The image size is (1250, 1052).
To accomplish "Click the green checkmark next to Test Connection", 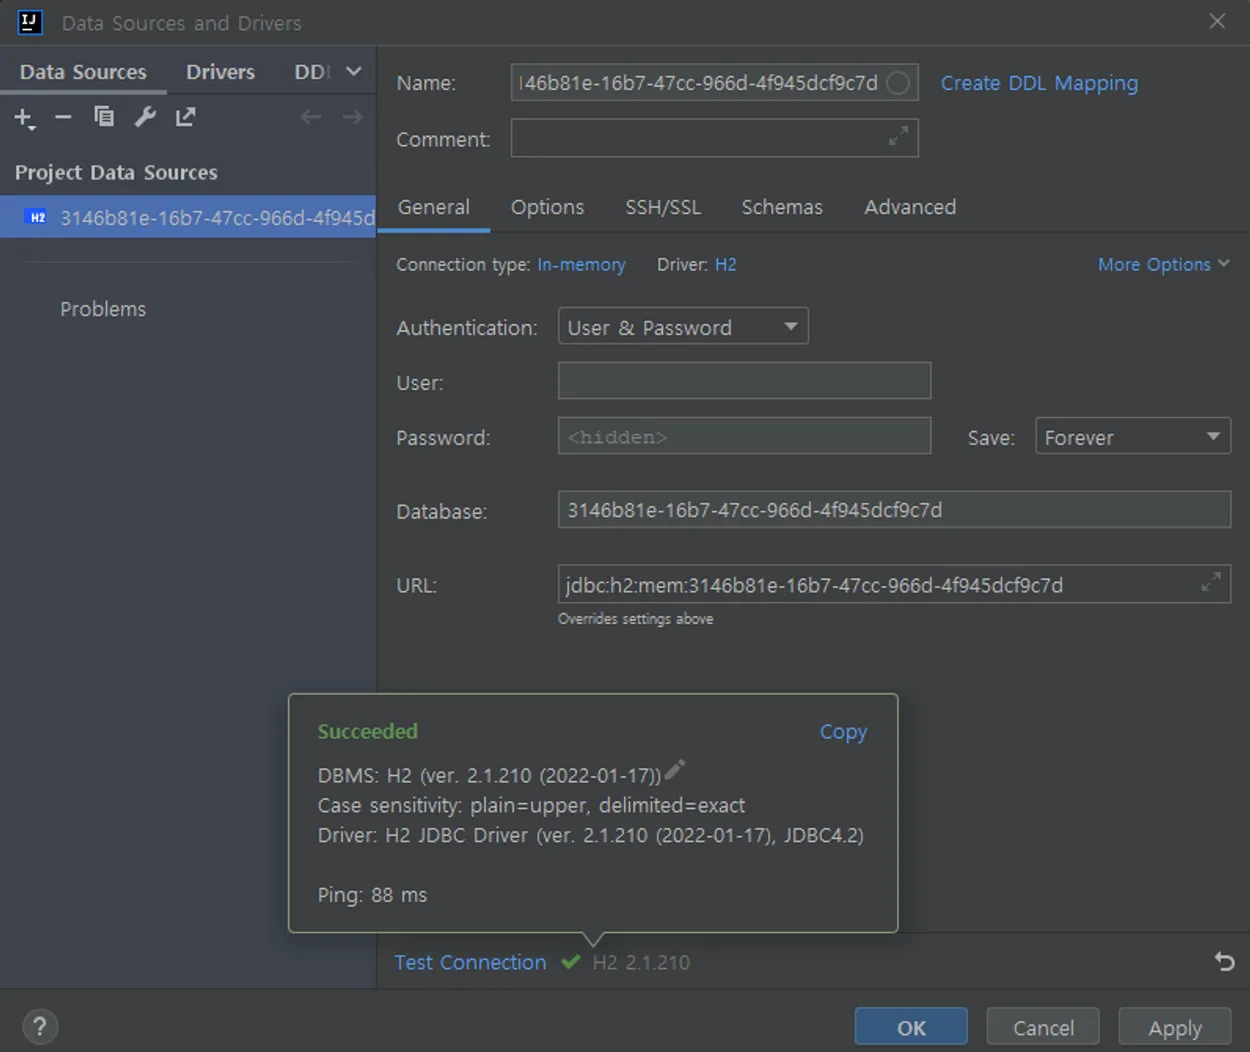I will point(570,962).
